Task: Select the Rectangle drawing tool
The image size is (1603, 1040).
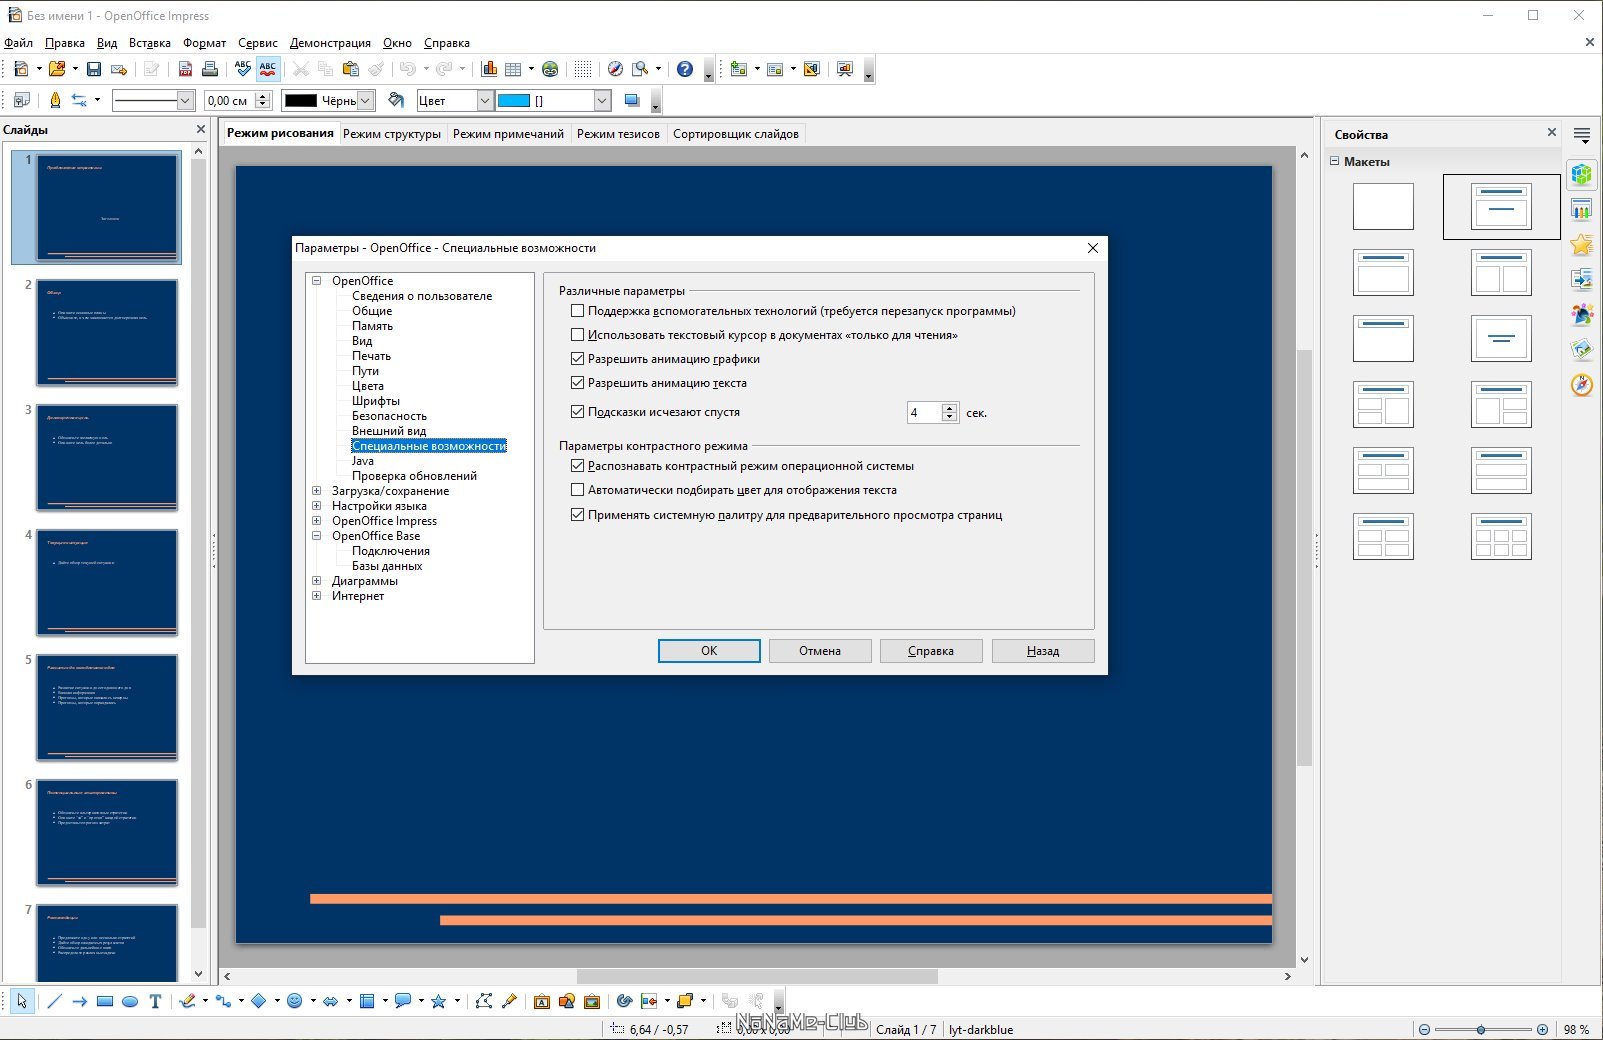Action: click(x=105, y=1001)
